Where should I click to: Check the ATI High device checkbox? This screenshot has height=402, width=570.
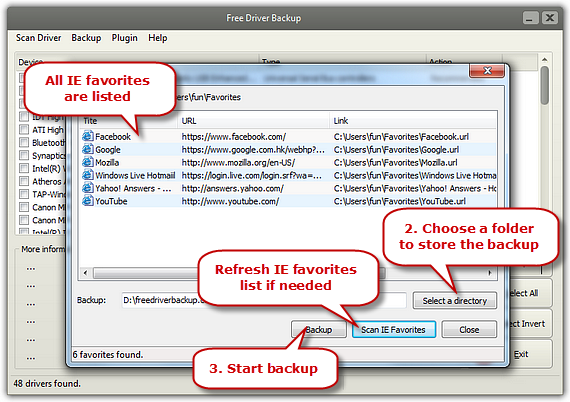tap(24, 129)
